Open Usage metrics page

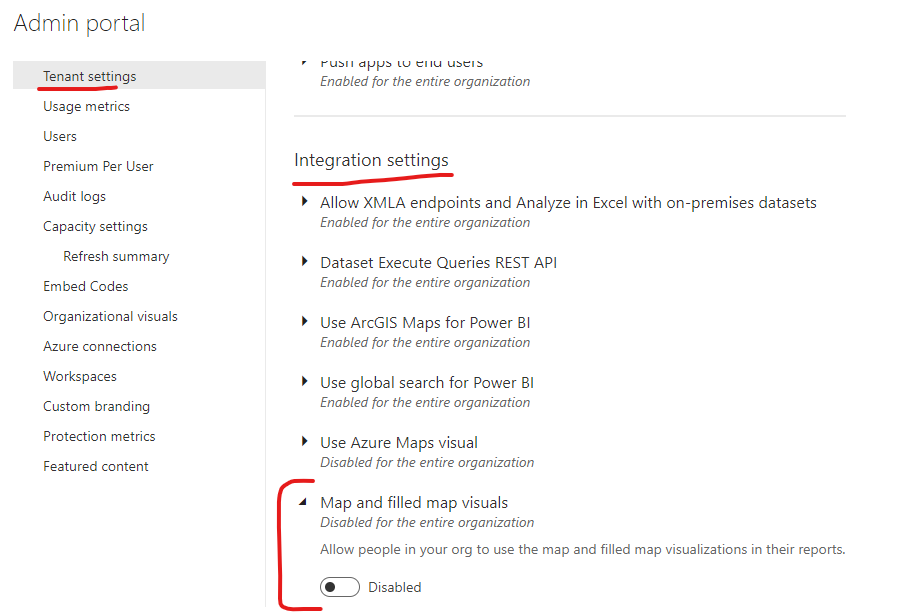click(87, 106)
